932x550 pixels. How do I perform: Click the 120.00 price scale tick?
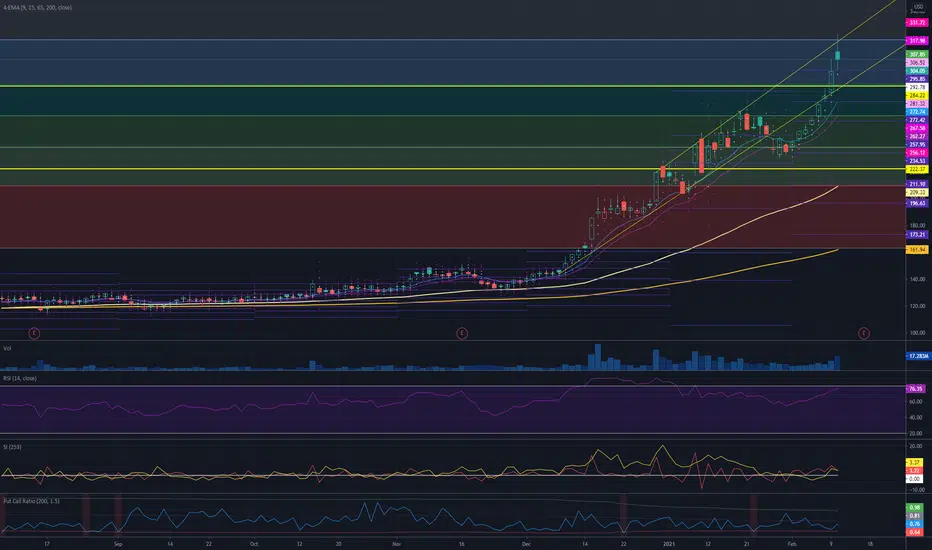point(918,306)
